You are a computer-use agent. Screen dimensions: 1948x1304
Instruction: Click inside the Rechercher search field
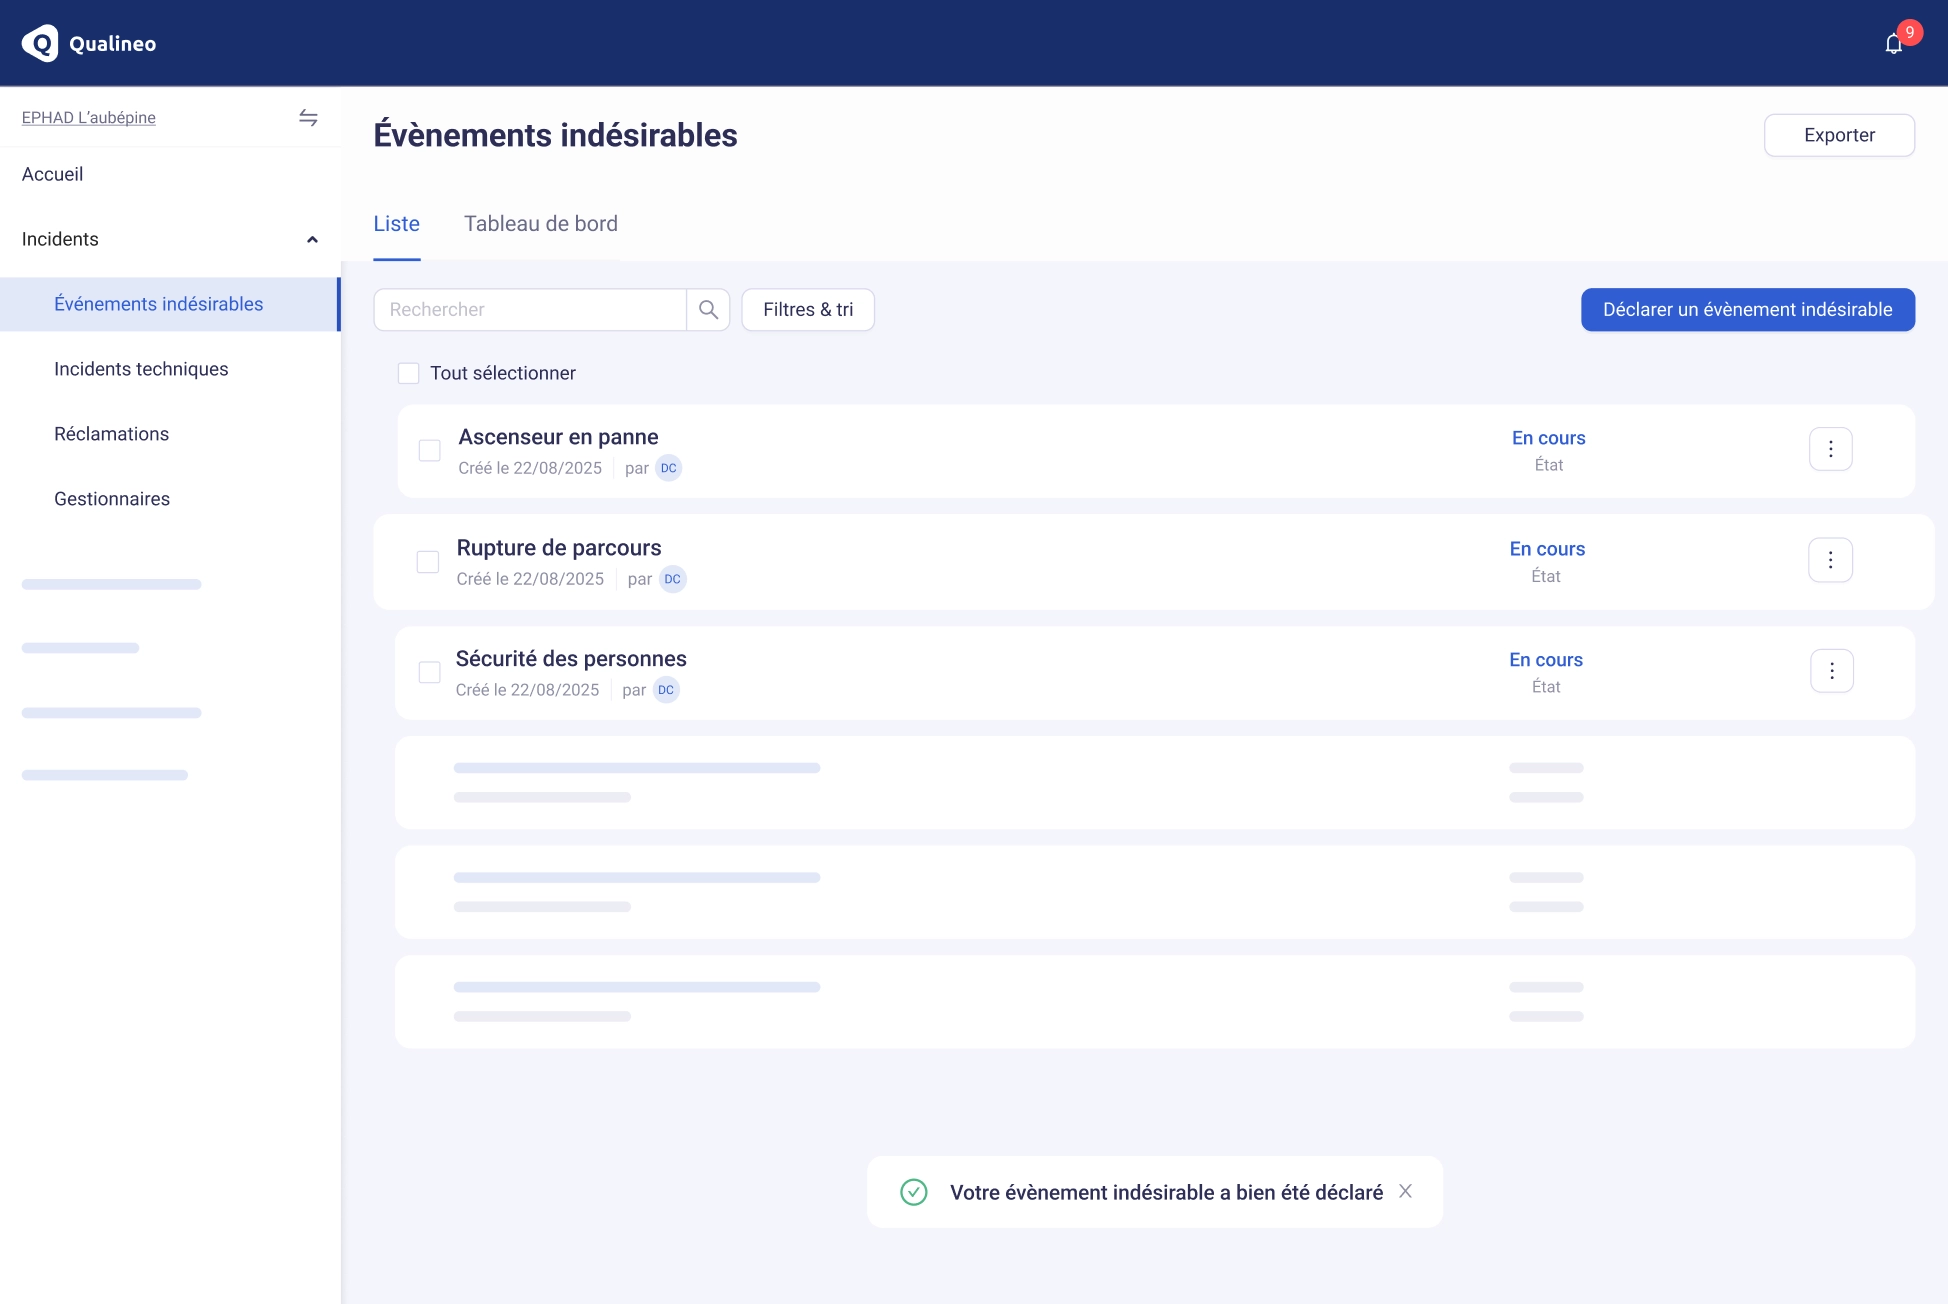point(529,310)
